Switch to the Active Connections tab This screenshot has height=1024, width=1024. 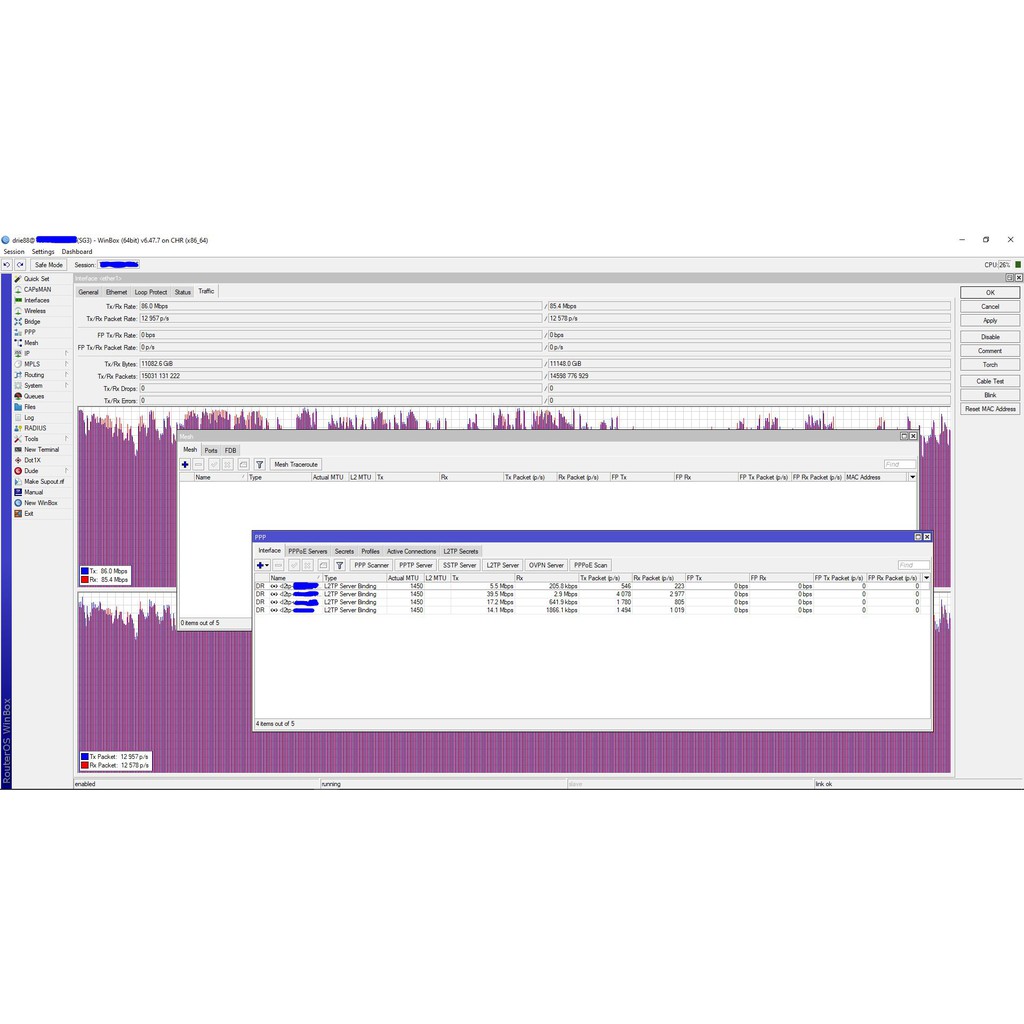pos(411,551)
